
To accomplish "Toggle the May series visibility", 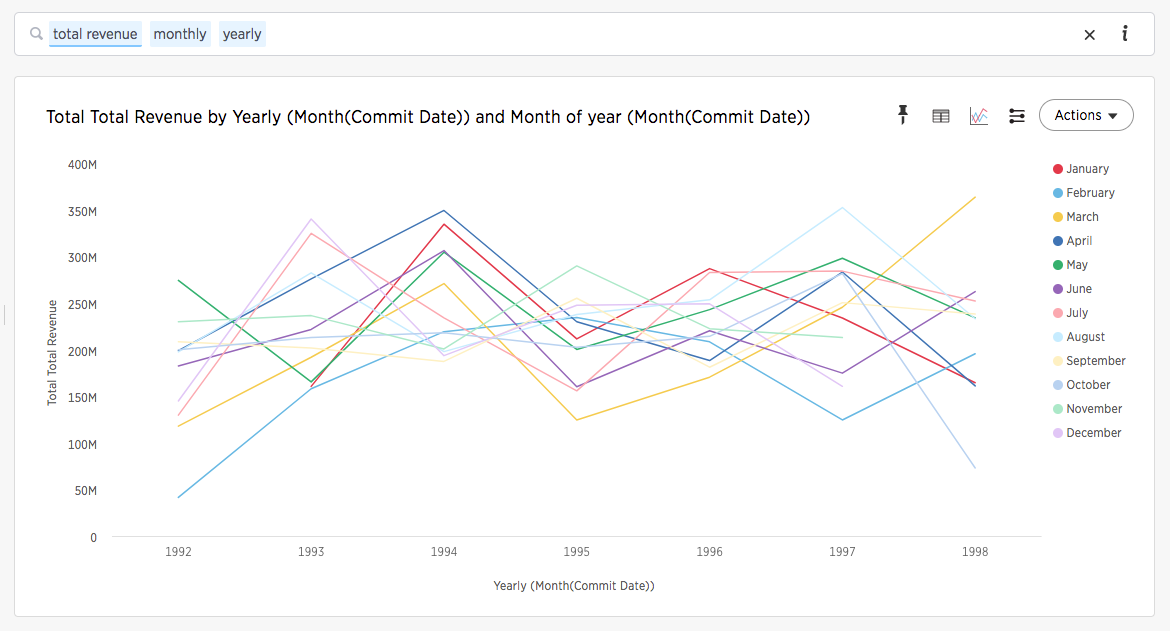I will click(x=1076, y=264).
